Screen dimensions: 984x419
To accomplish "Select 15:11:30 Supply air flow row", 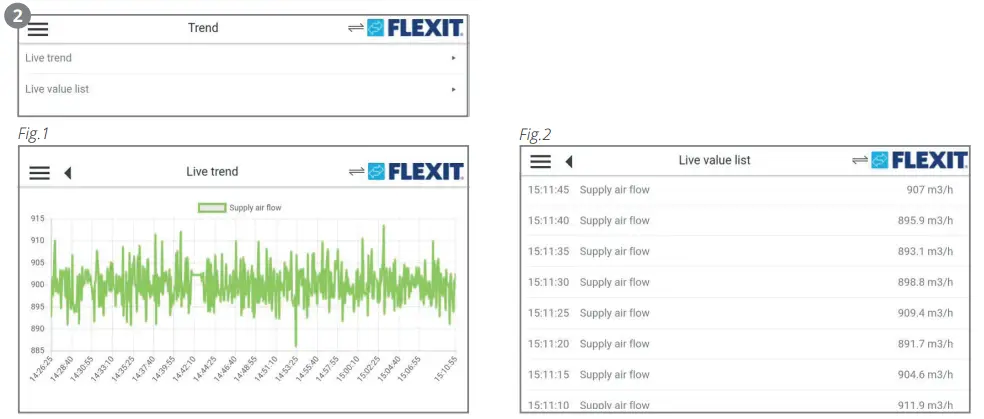I will [744, 282].
